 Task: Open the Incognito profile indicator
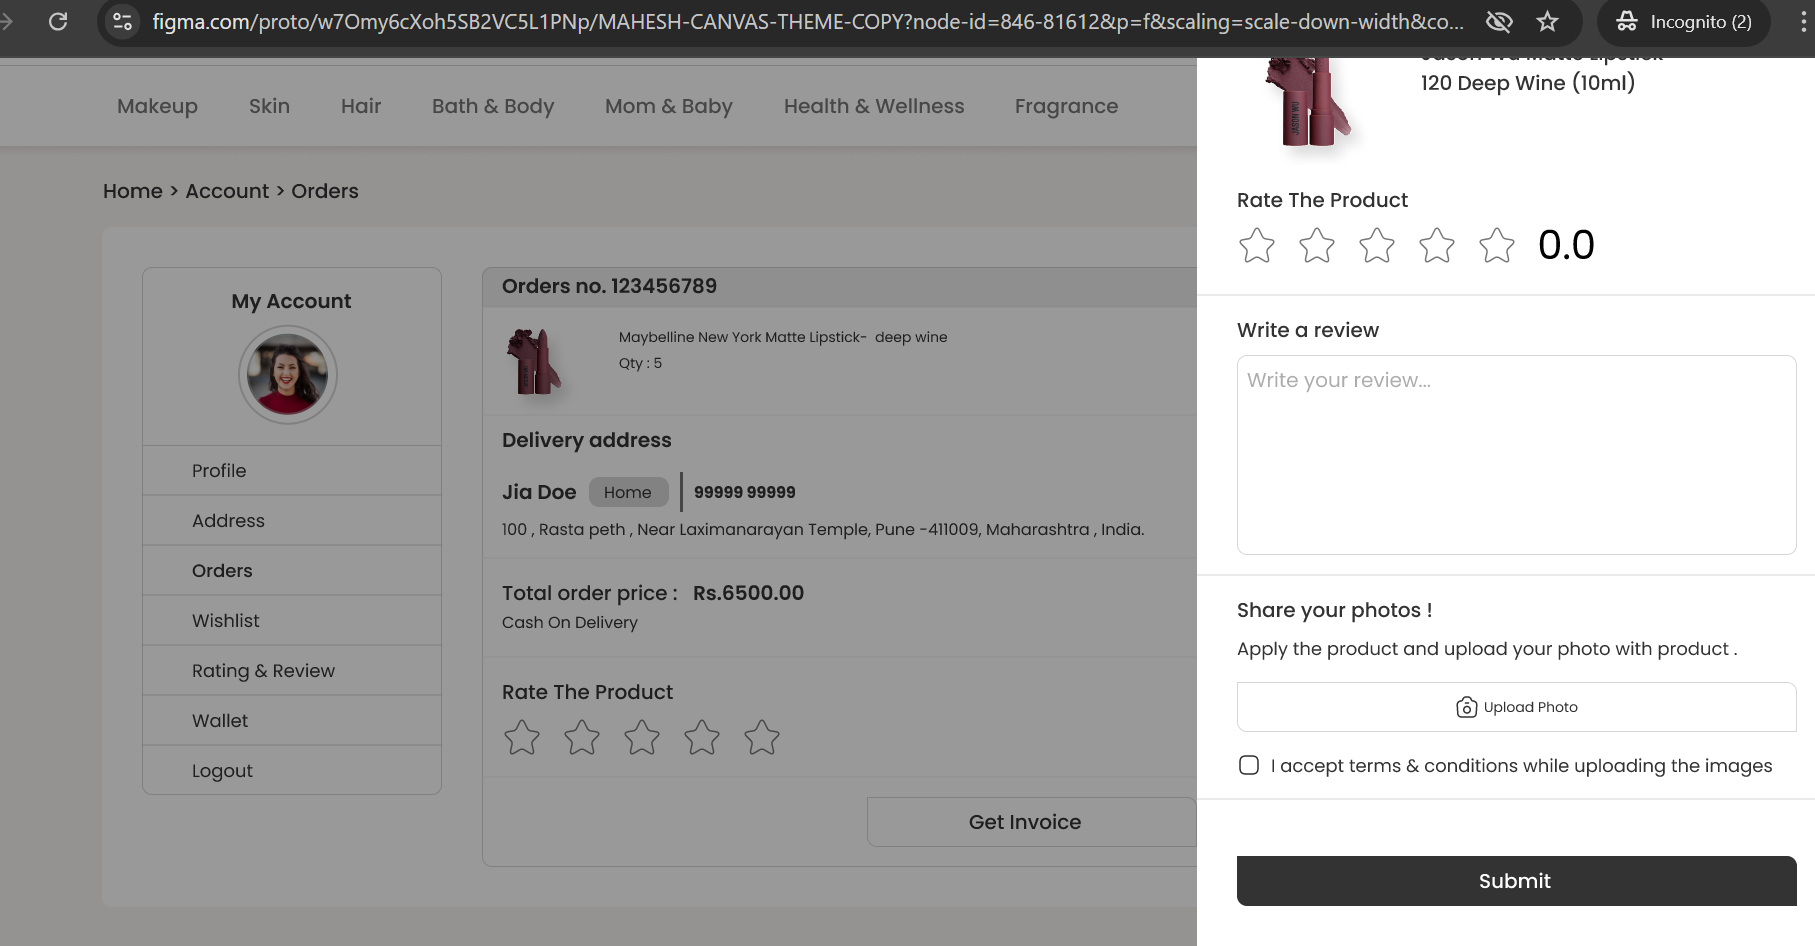click(x=1684, y=21)
